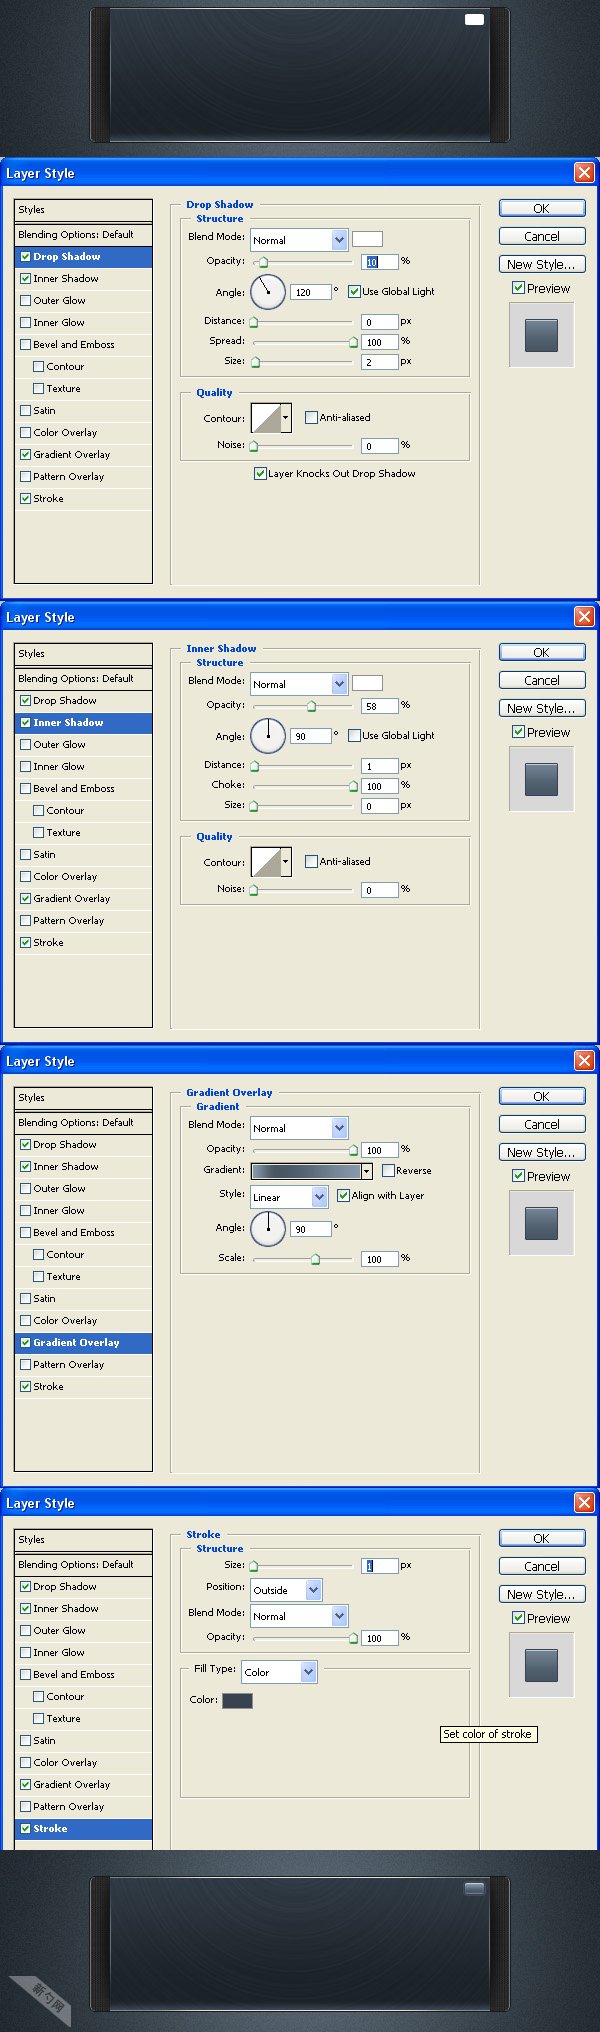
Task: Adjust Inner Shadow opacity slider
Action: tap(312, 706)
